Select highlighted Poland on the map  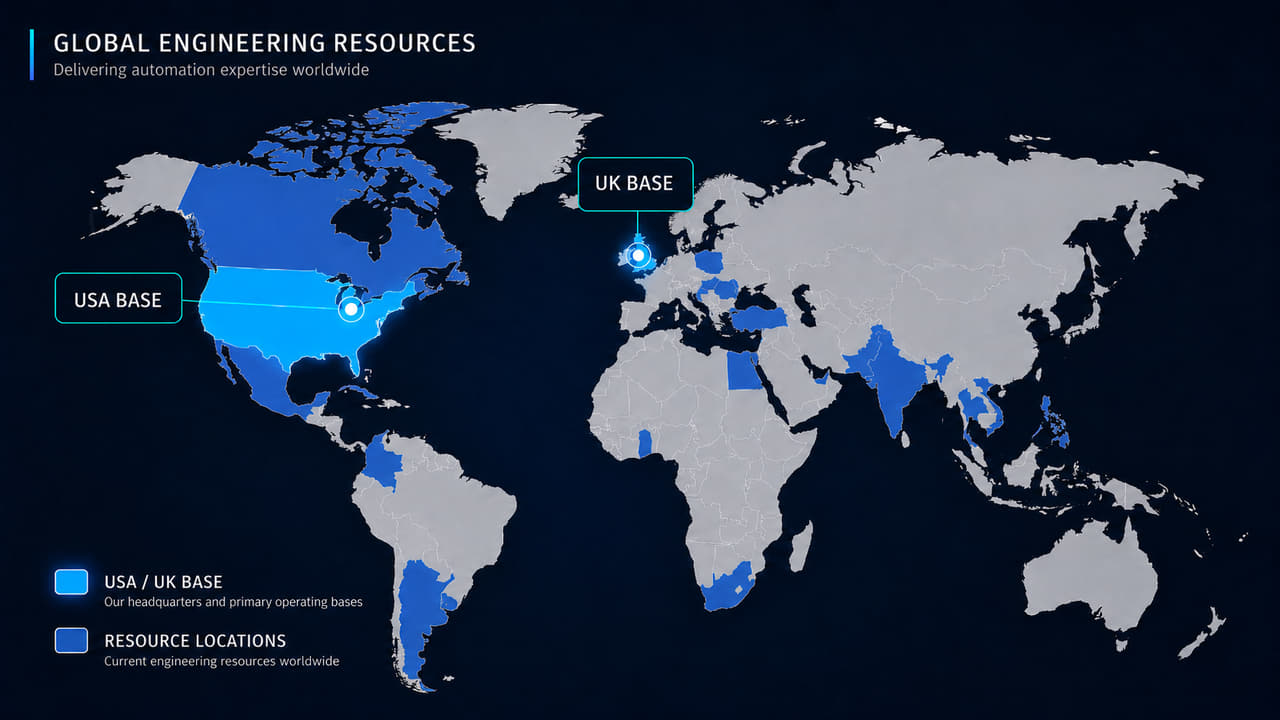click(x=709, y=263)
